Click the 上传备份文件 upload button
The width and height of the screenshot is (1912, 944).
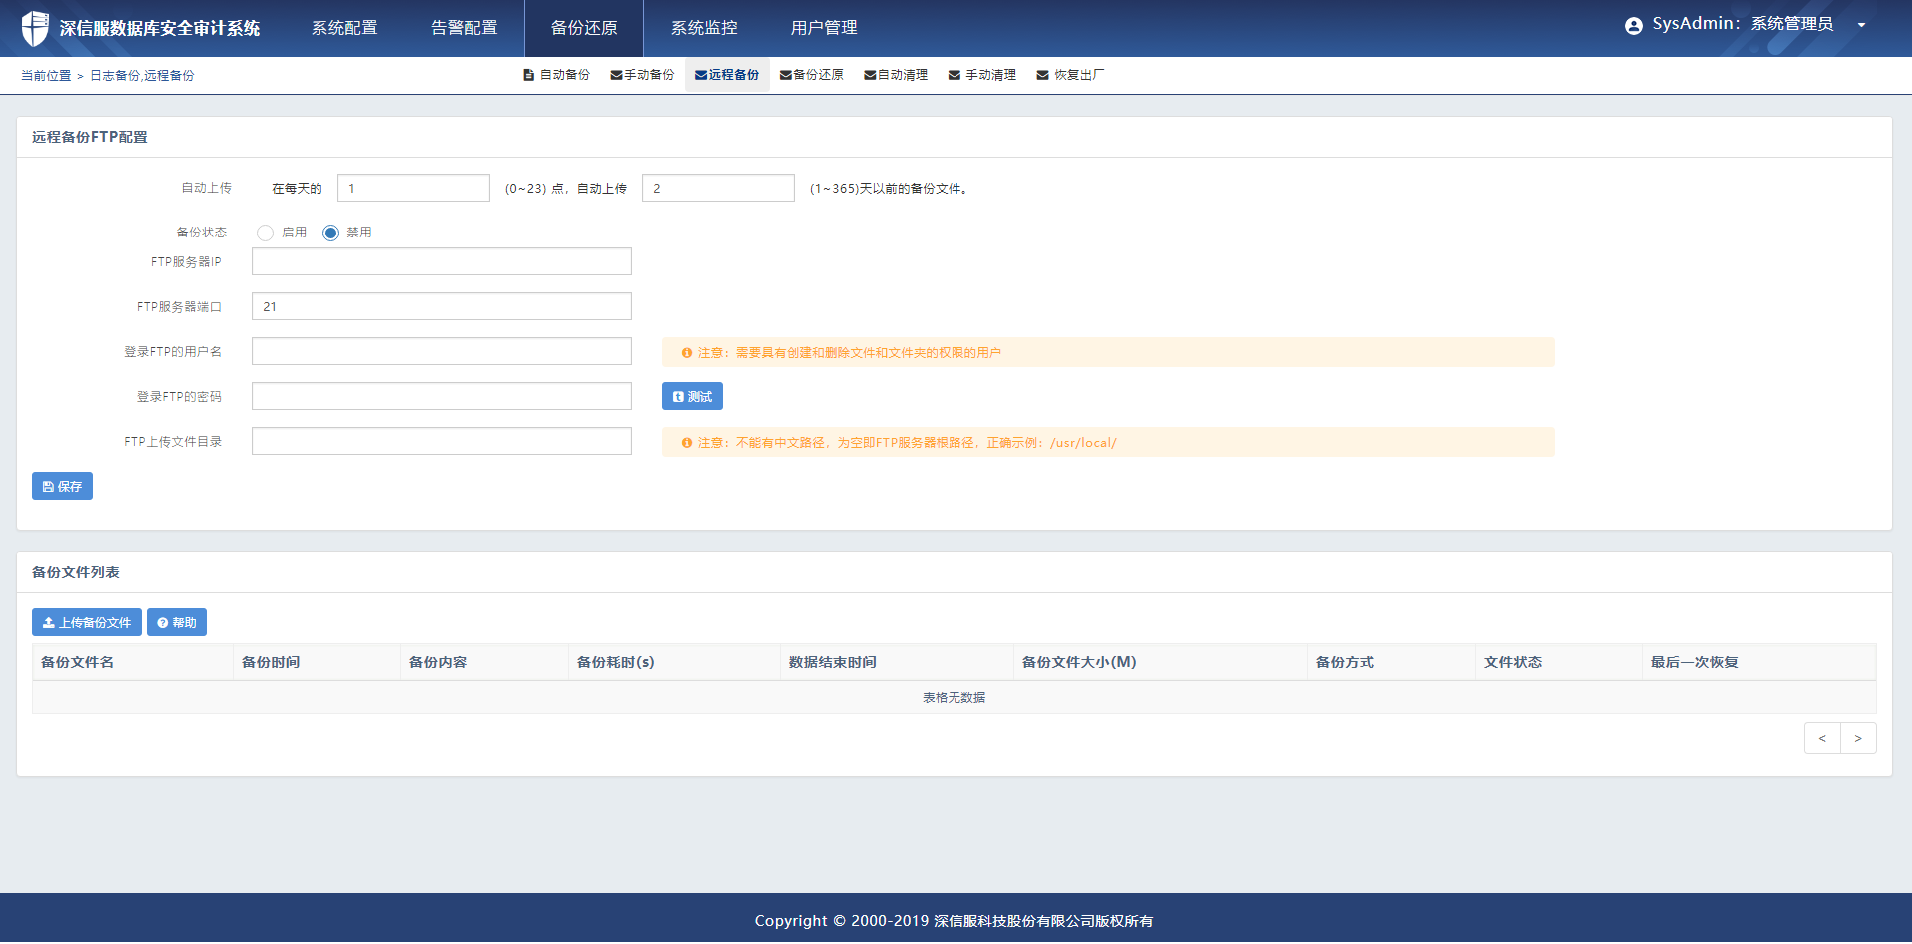[x=87, y=623]
